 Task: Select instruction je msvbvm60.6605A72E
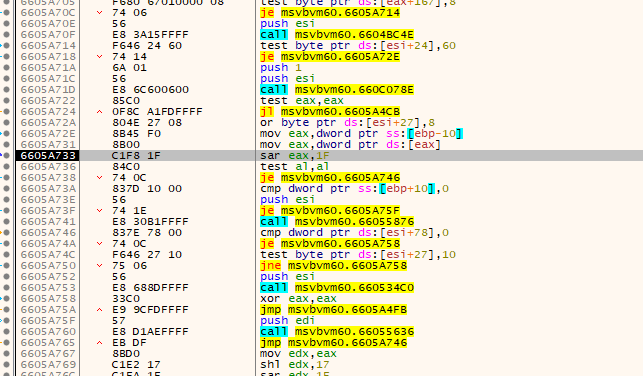tap(330, 57)
